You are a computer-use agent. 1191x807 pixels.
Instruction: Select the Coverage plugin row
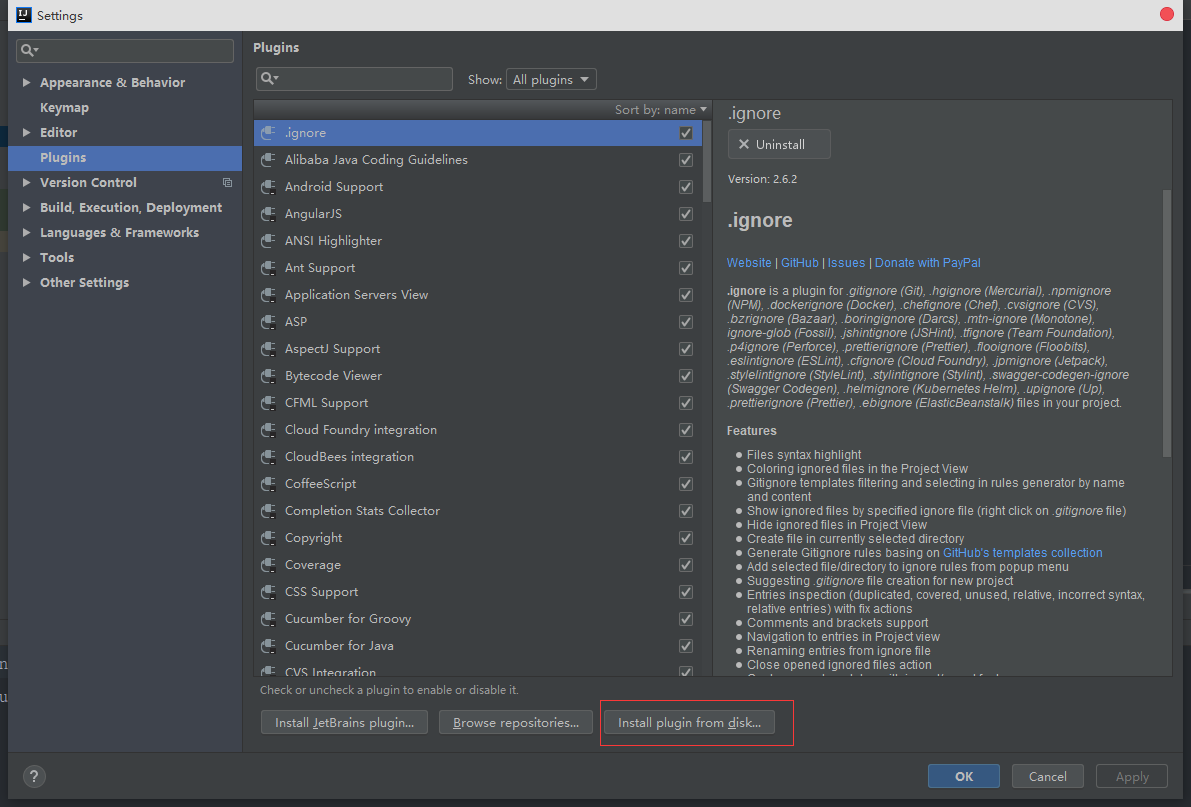479,565
